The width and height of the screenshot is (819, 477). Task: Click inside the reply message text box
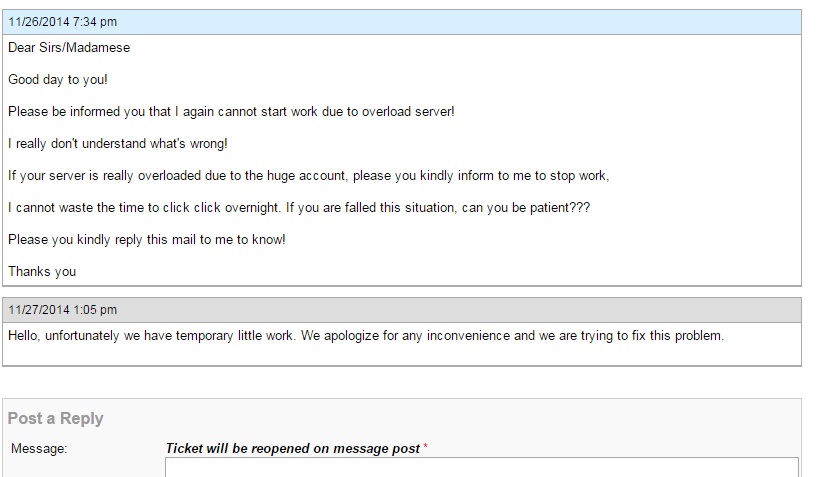(x=481, y=467)
